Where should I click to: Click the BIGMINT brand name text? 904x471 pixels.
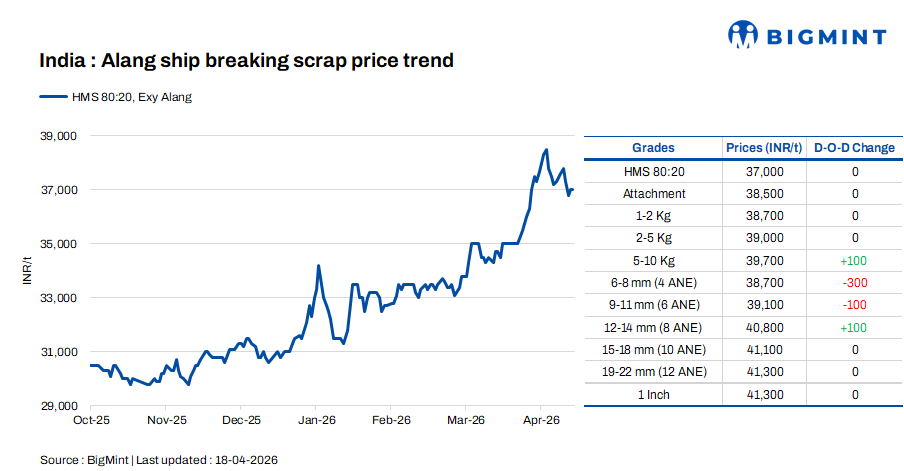[x=826, y=37]
